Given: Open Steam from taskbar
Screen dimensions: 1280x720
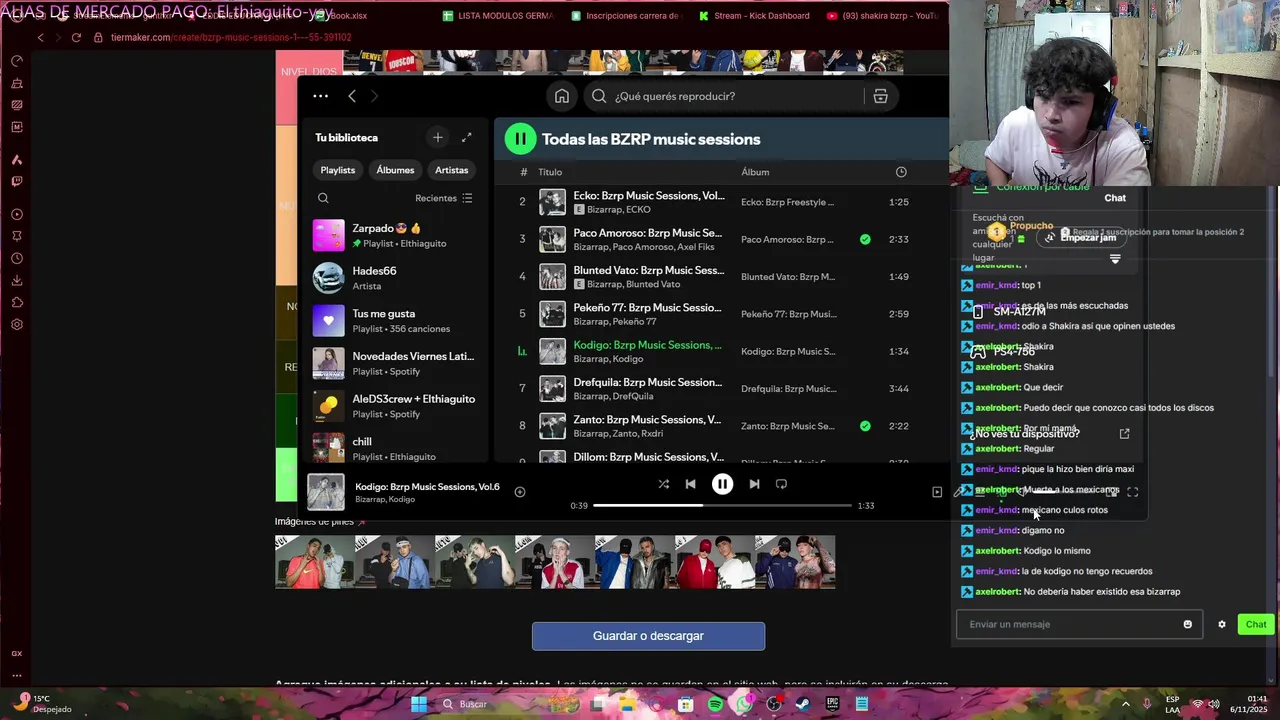Looking at the screenshot, I should tap(803, 704).
